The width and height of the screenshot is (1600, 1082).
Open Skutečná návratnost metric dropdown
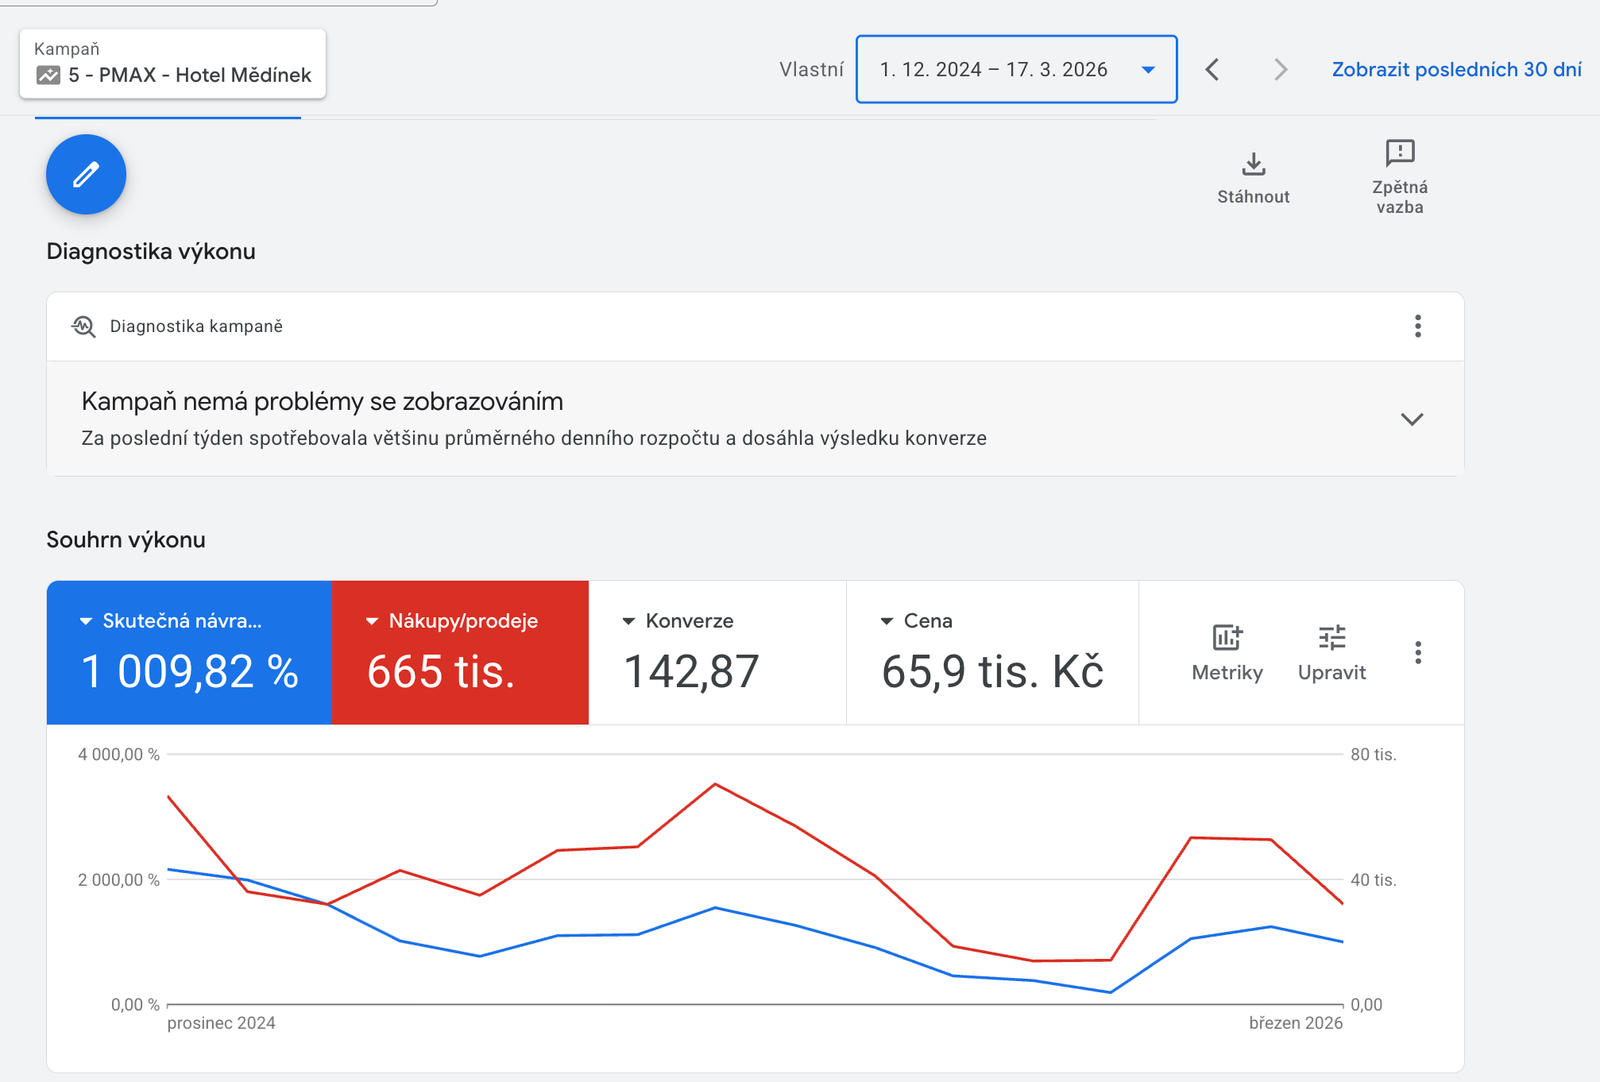pos(86,621)
